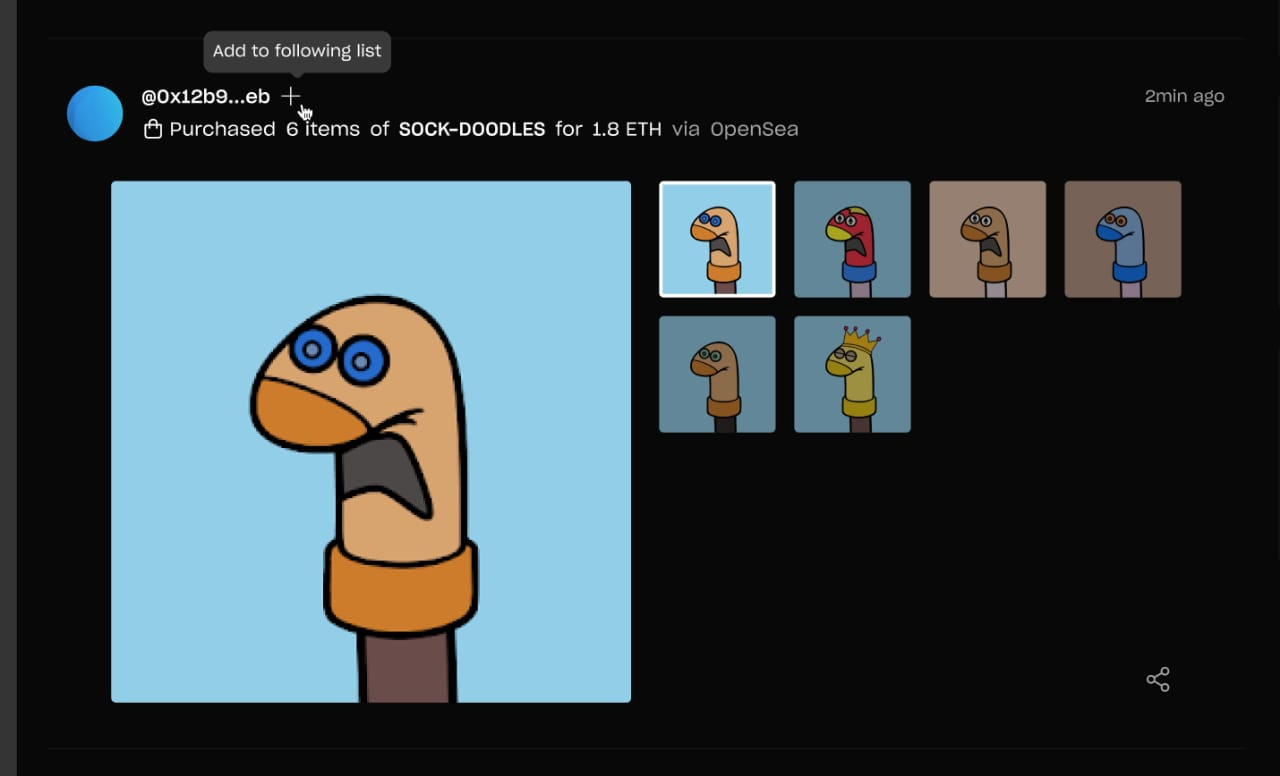
Task: Open the large sock doodle preview image
Action: 371,441
